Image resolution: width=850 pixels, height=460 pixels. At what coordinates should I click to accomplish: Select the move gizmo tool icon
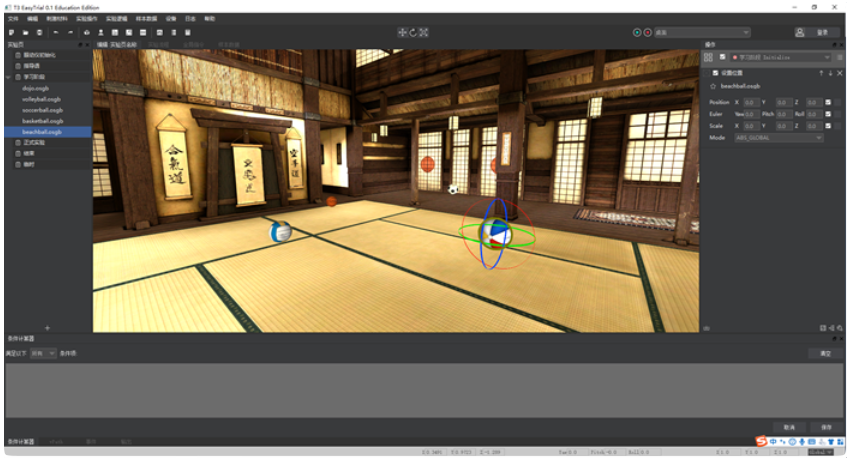click(403, 32)
